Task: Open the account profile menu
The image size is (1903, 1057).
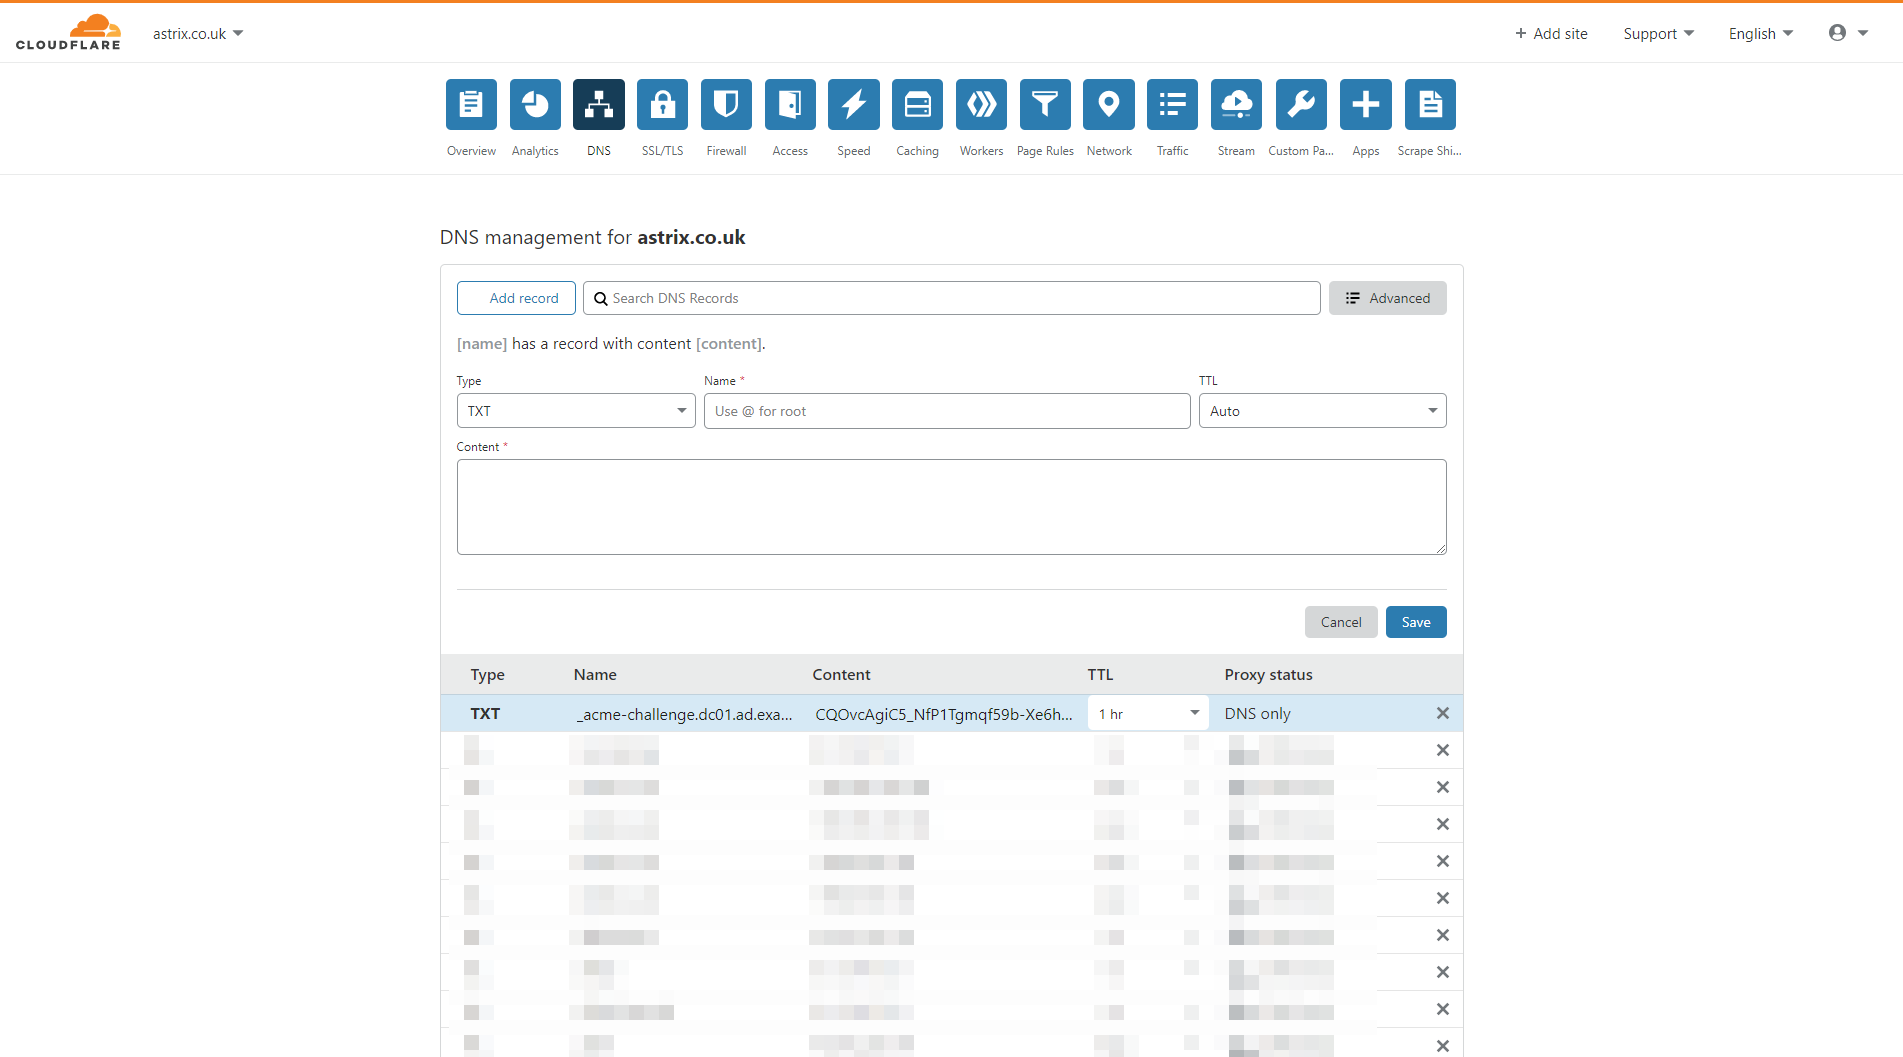Action: point(1846,32)
